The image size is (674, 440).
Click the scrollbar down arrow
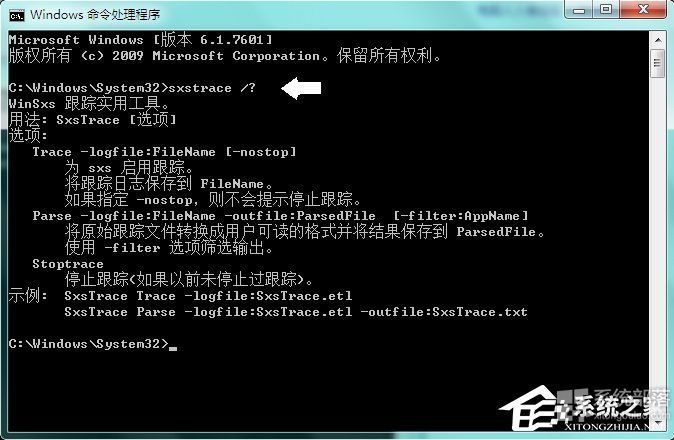(x=658, y=424)
